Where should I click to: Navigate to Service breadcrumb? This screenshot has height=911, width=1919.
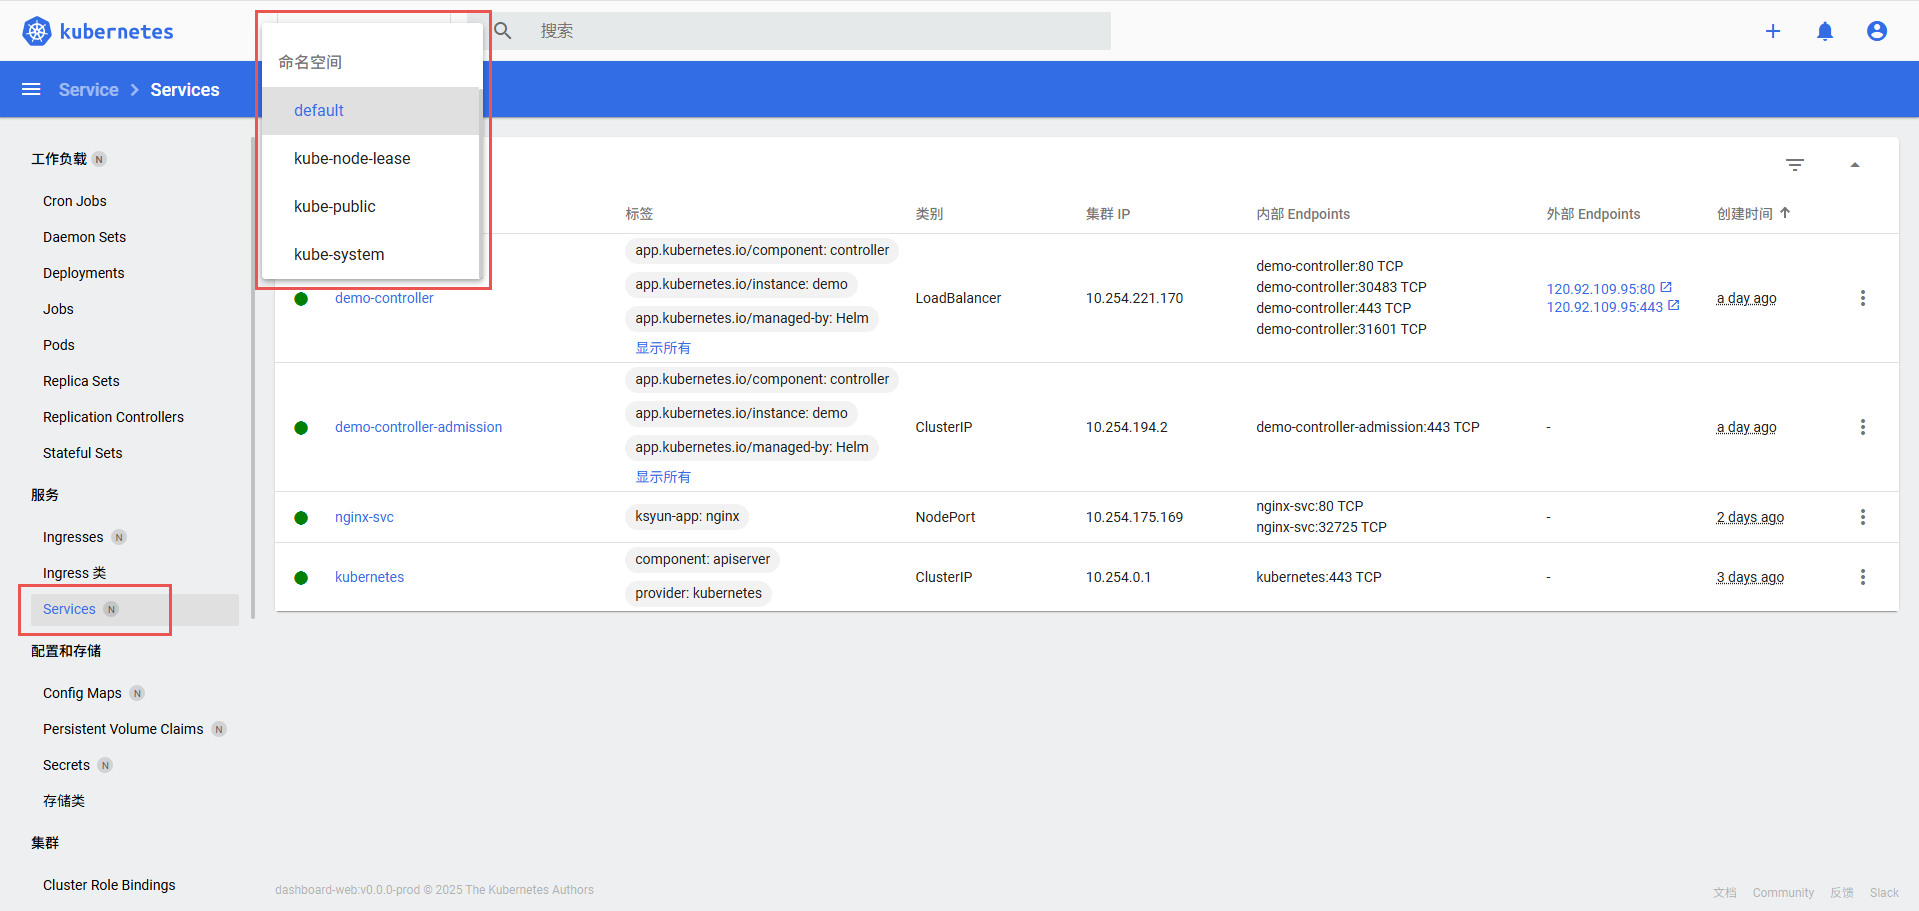click(x=88, y=90)
